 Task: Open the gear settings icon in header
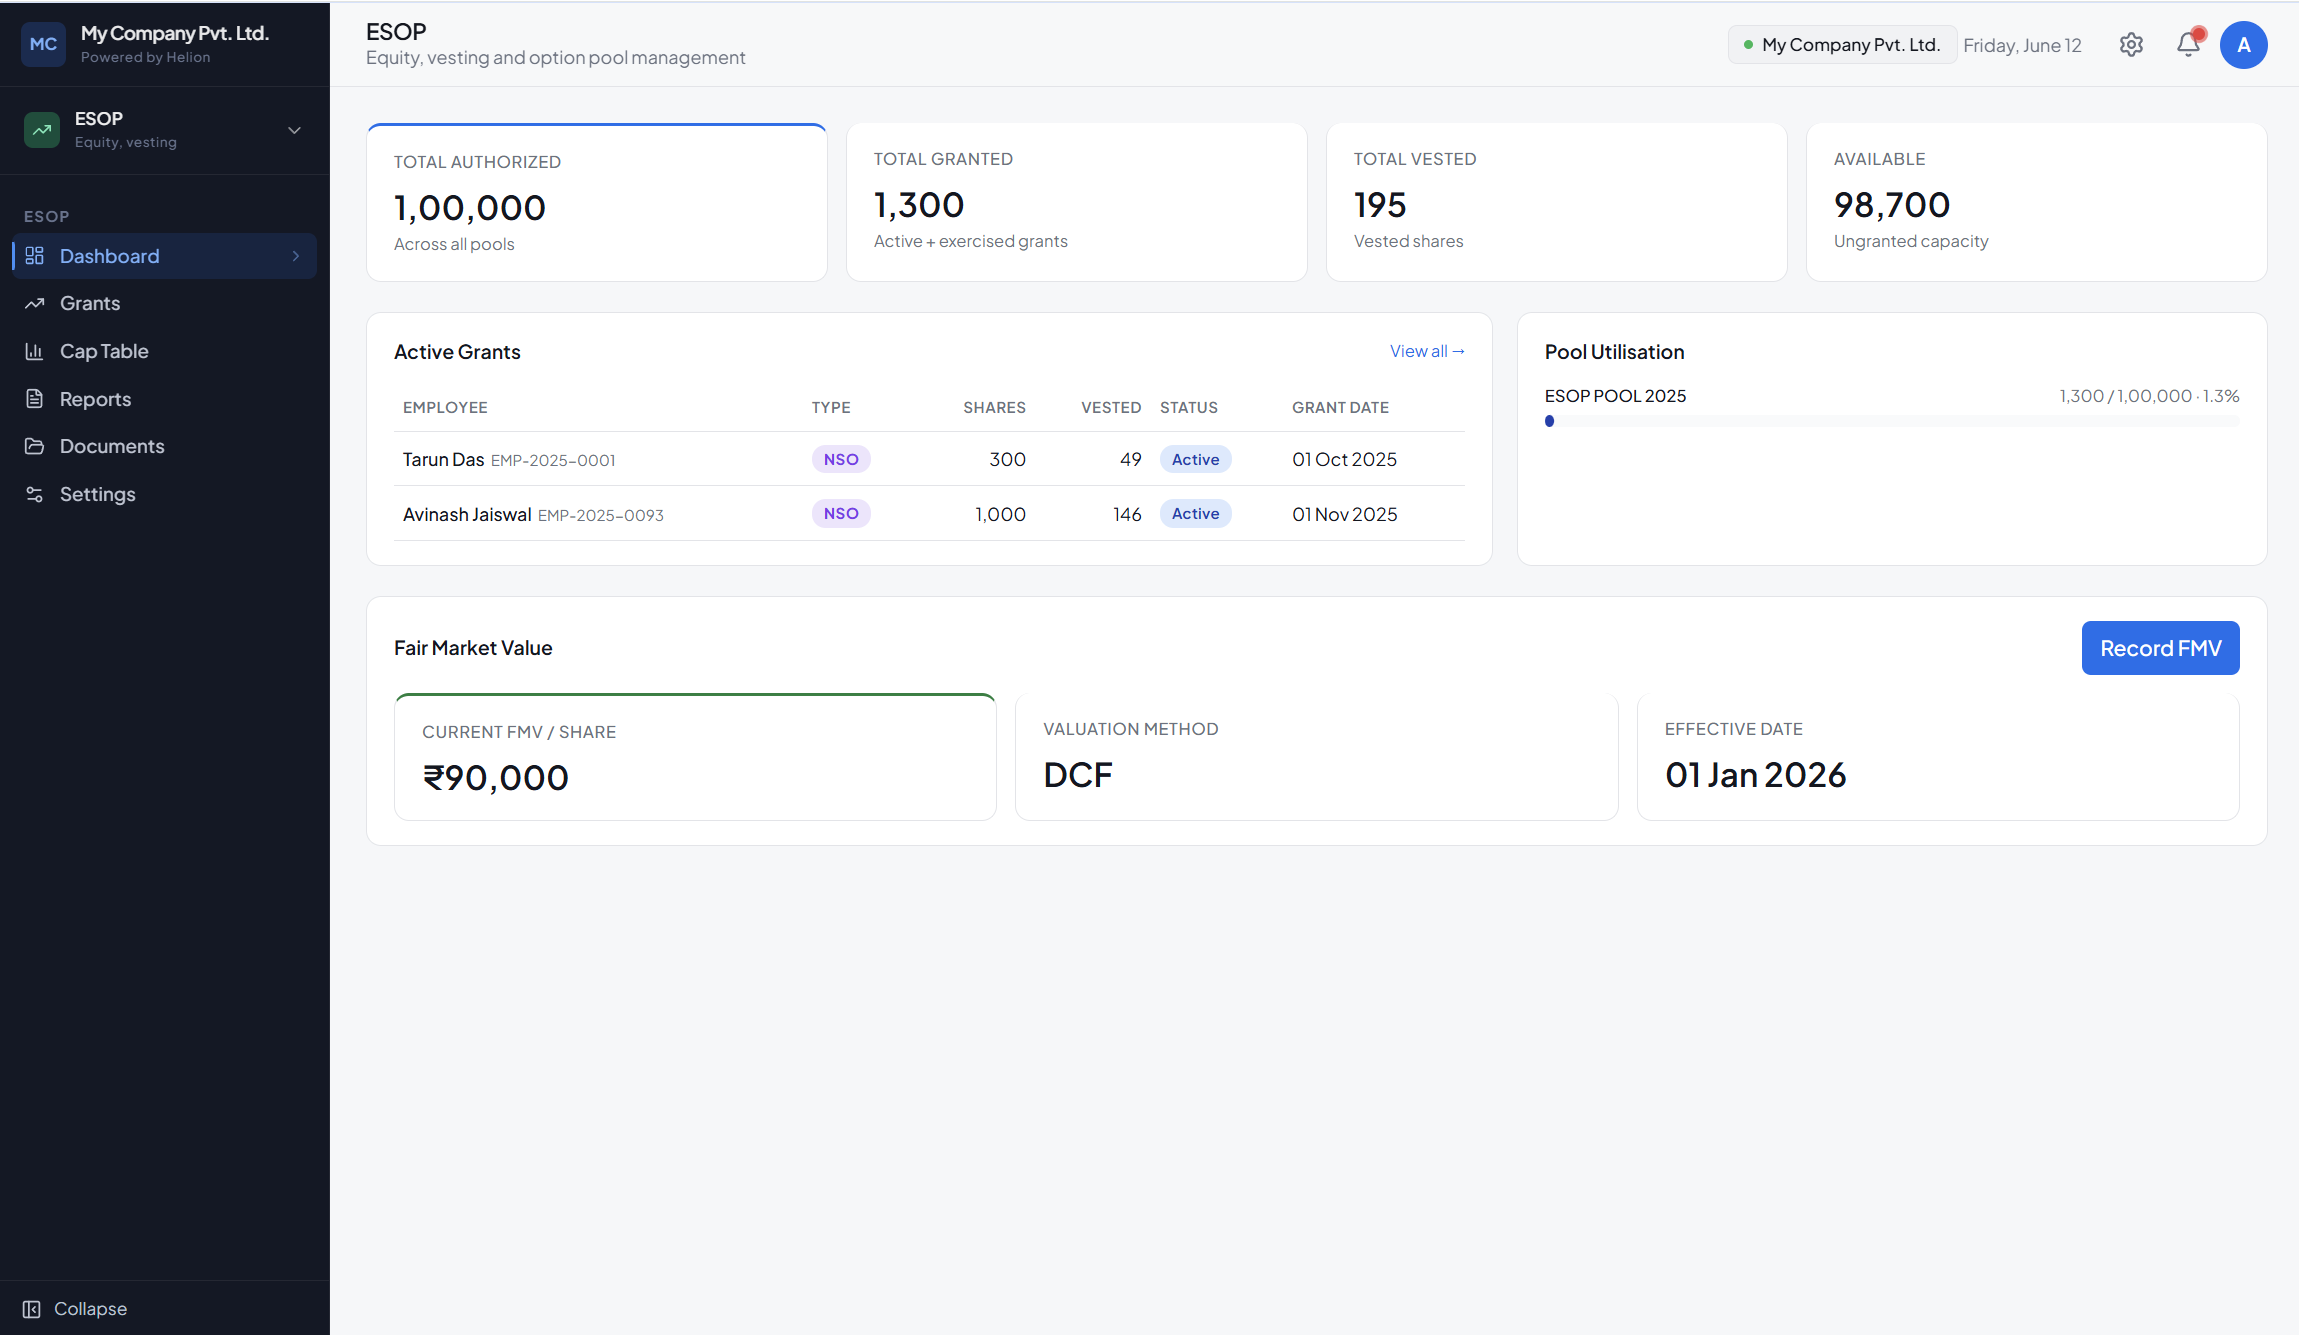click(2131, 45)
